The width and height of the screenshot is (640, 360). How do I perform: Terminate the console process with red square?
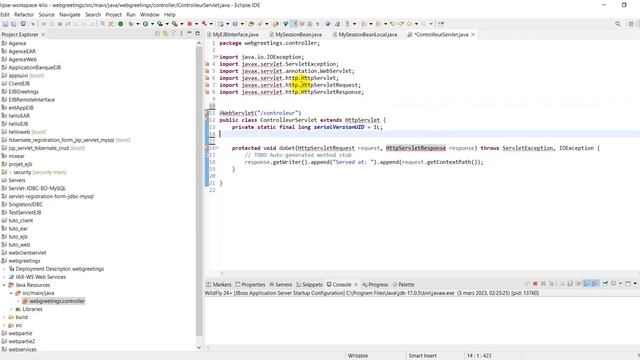[x=535, y=284]
